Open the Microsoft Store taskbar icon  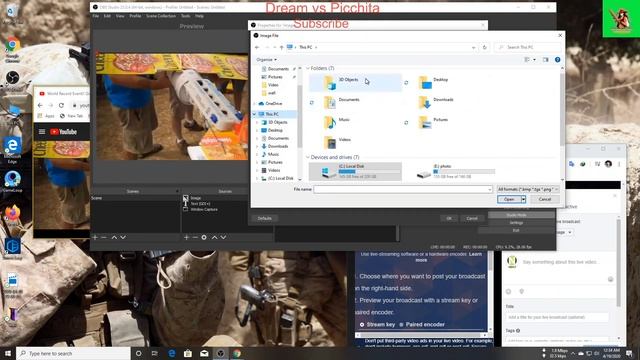188,353
